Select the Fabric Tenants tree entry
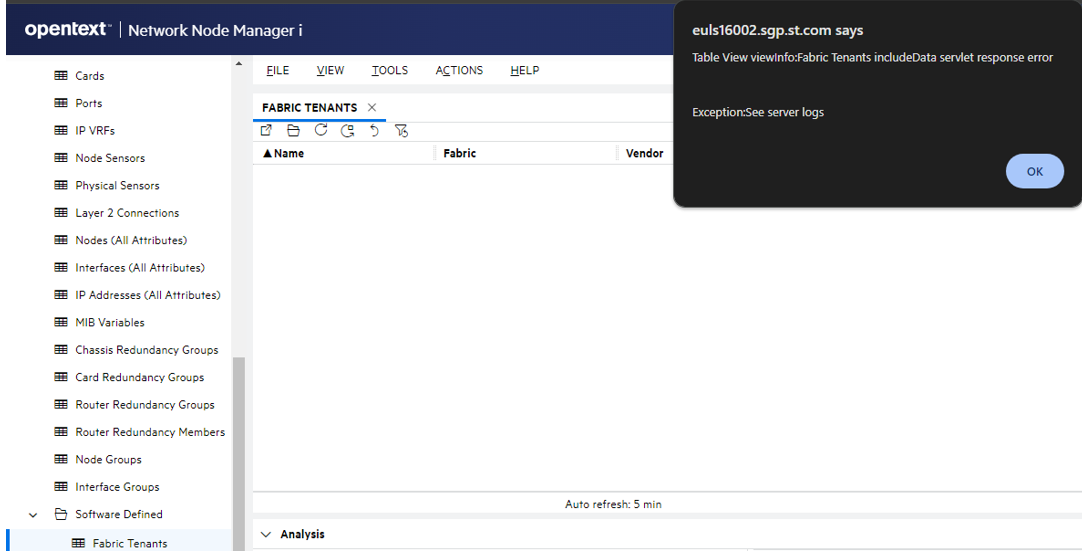Image resolution: width=1082 pixels, height=551 pixels. [x=130, y=543]
